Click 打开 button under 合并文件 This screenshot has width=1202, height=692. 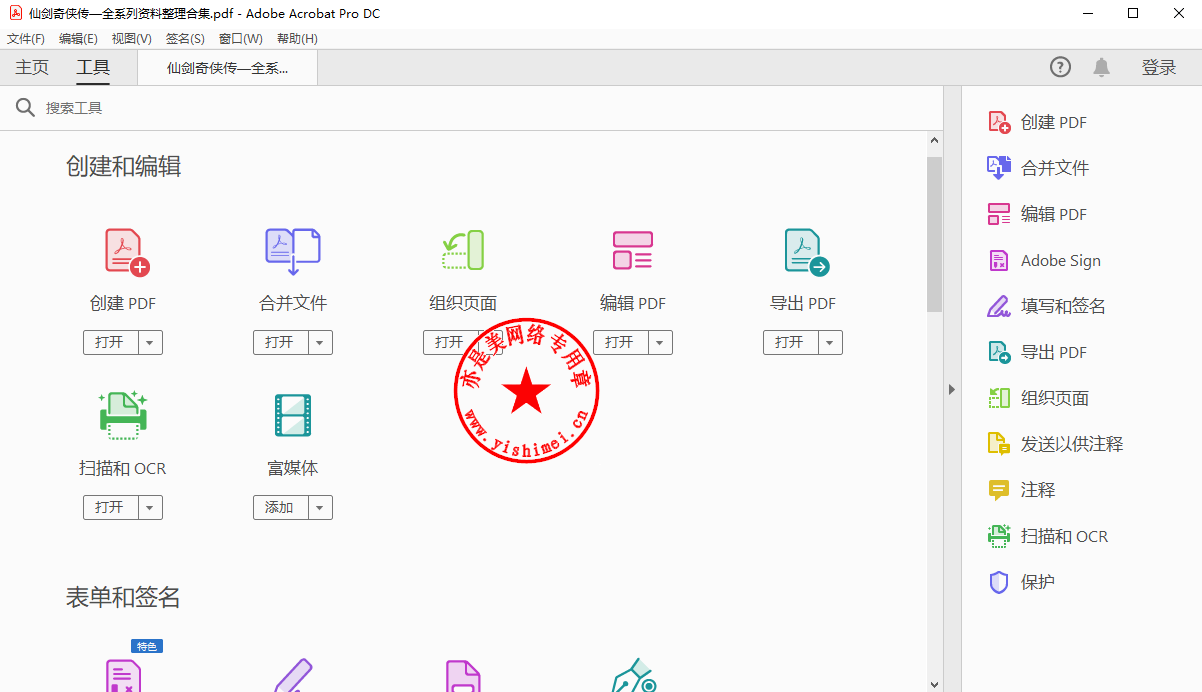pos(280,342)
